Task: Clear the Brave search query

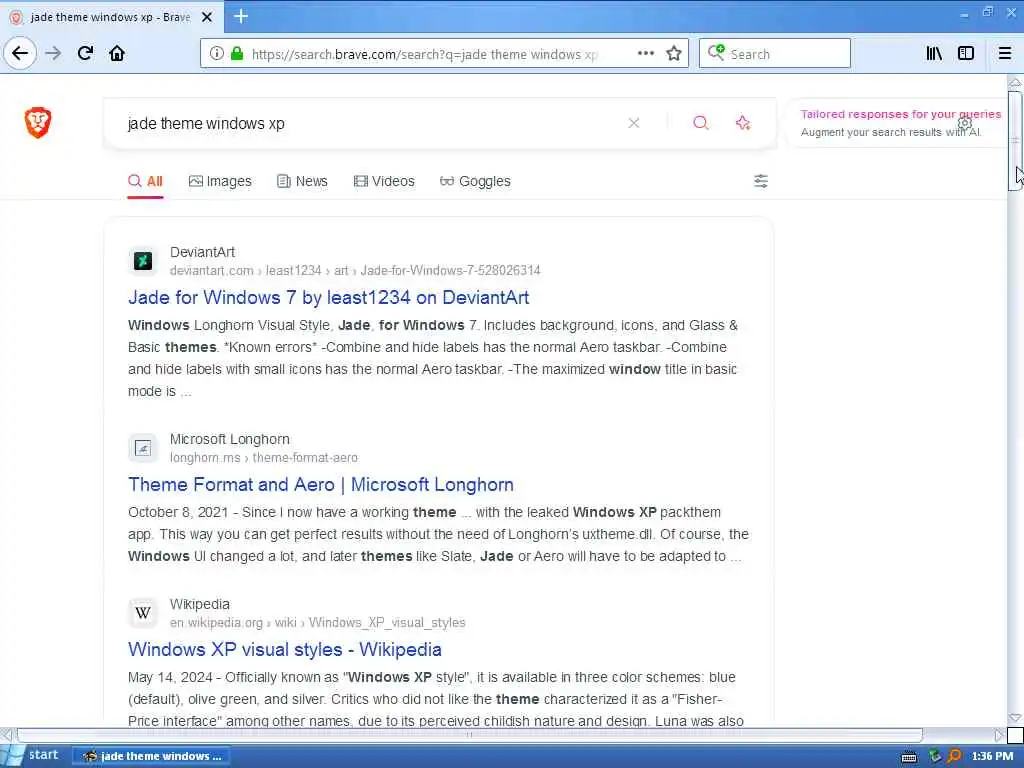Action: tap(633, 123)
